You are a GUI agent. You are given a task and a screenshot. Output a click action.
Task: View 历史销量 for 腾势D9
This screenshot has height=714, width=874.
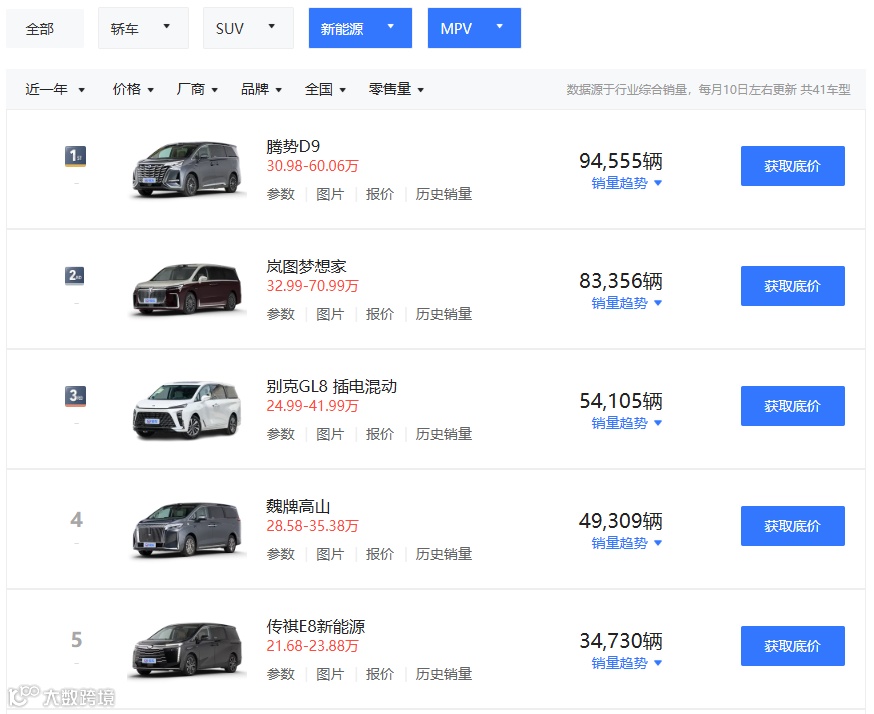click(x=444, y=194)
